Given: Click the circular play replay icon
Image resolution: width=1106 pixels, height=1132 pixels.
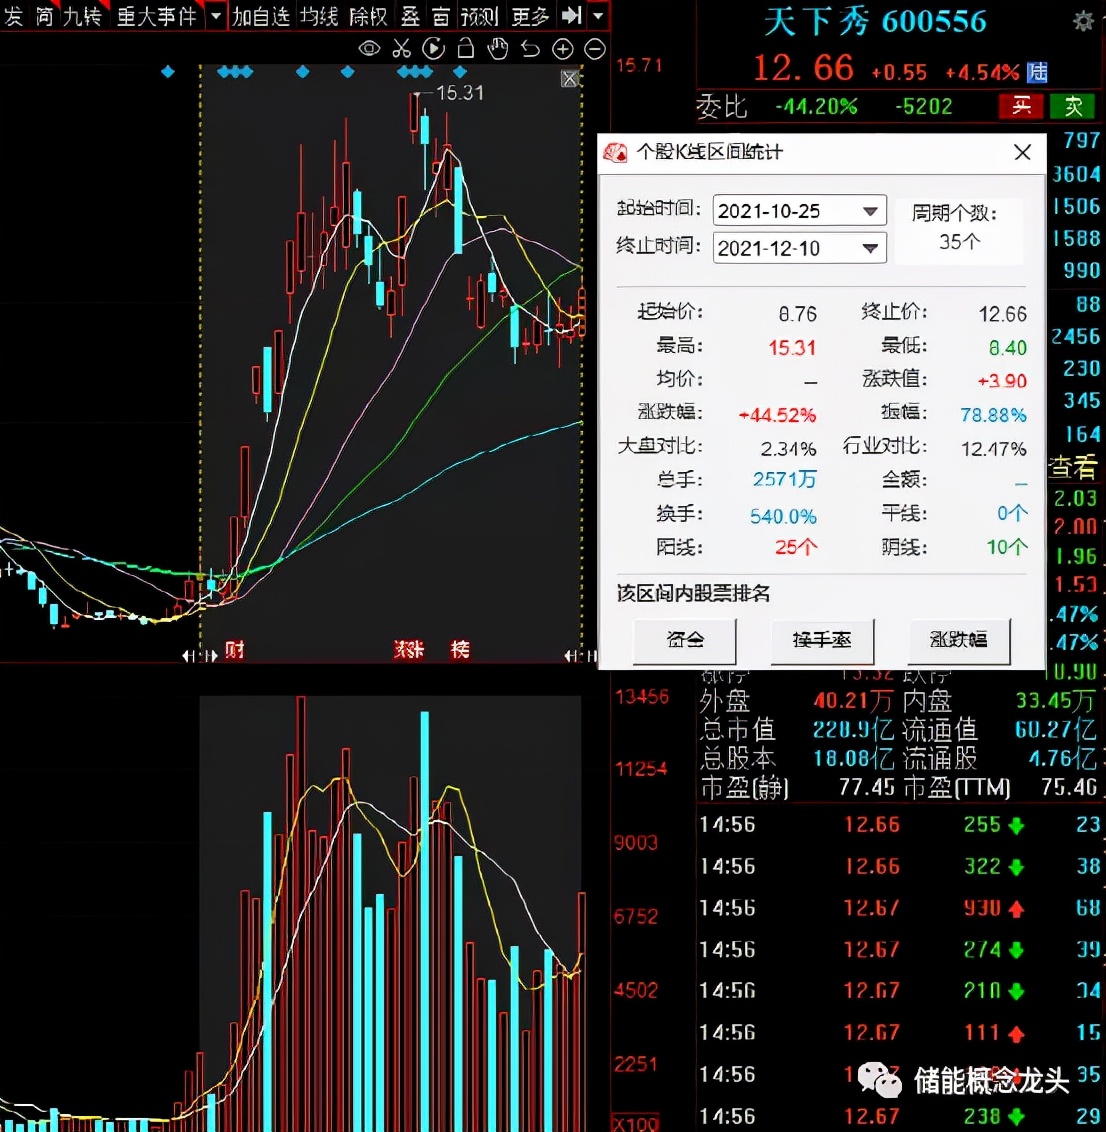Looking at the screenshot, I should click(x=433, y=48).
